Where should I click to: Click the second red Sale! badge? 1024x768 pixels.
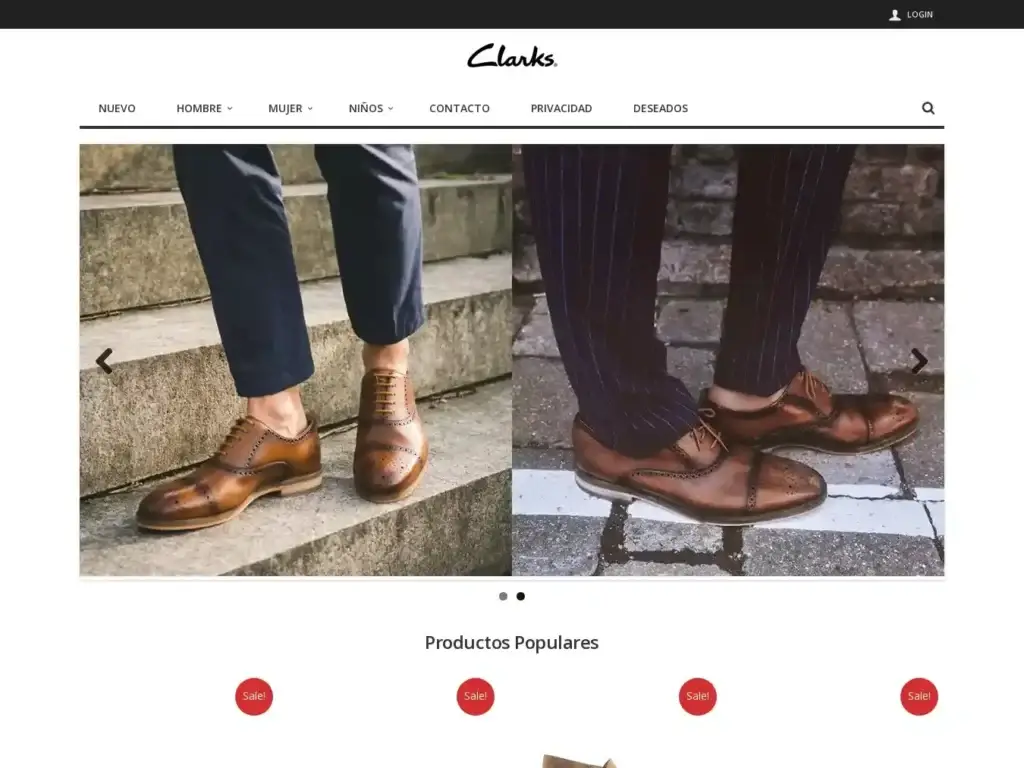475,696
